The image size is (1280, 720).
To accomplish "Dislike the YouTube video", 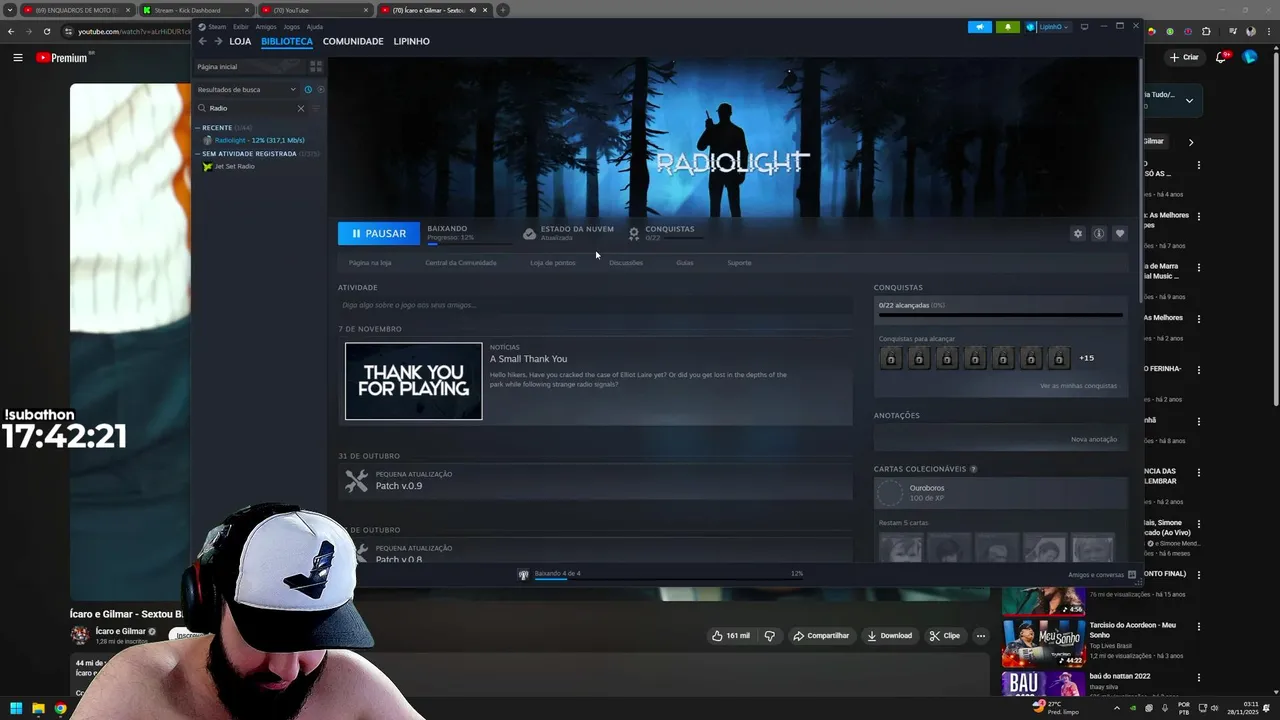I will point(770,635).
